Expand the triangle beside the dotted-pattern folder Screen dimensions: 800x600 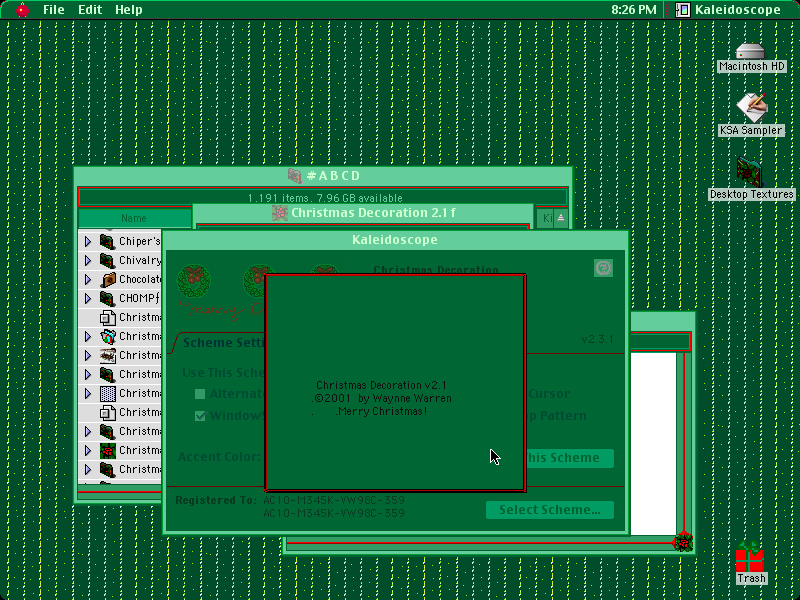pos(88,393)
